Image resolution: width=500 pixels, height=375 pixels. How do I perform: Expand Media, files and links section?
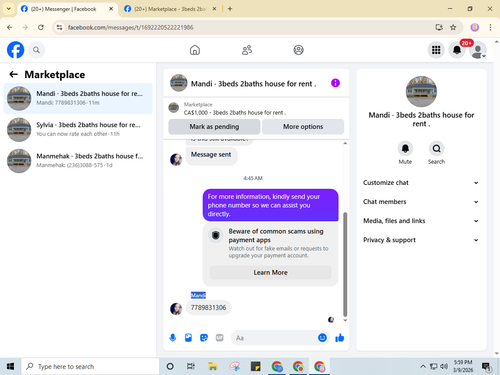[421, 221]
